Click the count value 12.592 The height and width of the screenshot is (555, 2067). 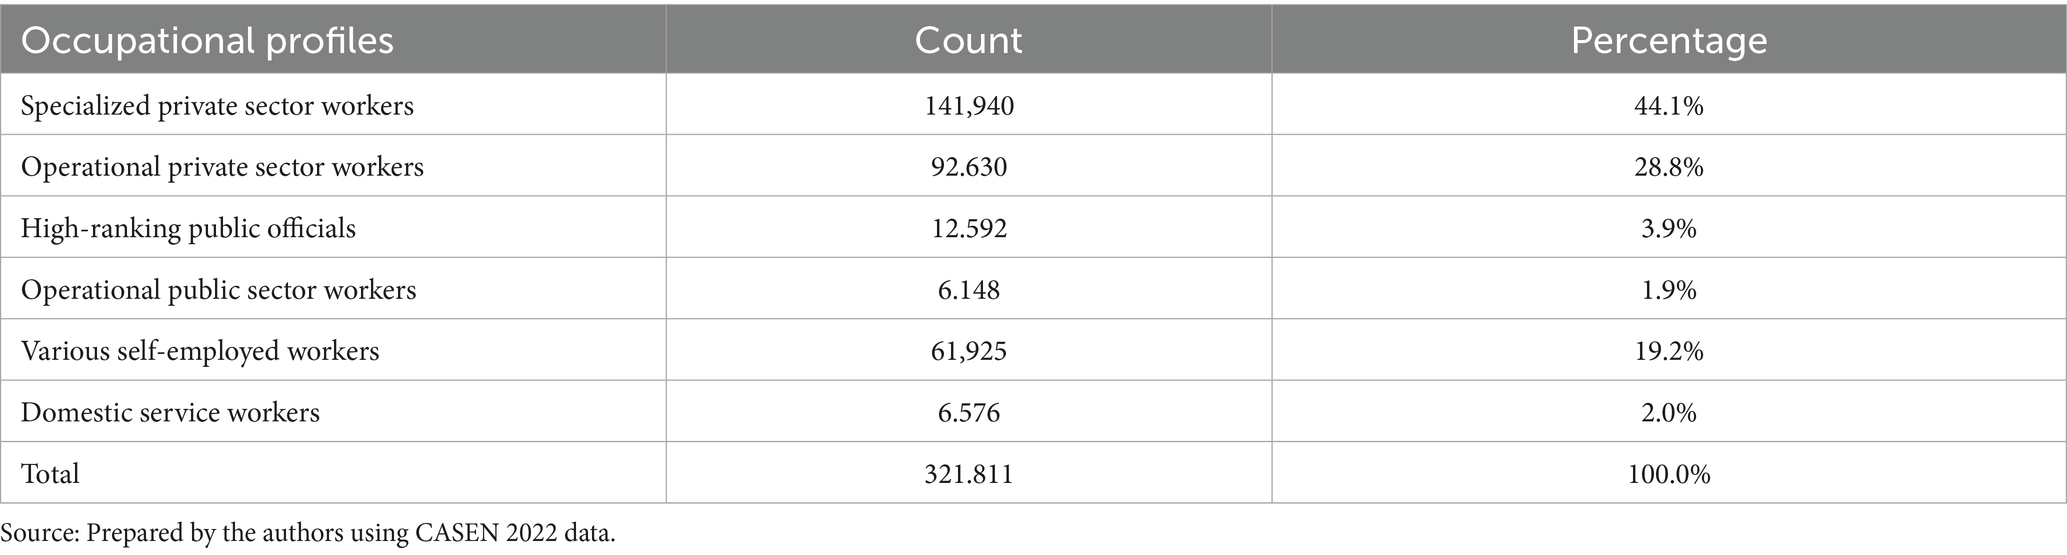pyautogui.click(x=968, y=228)
